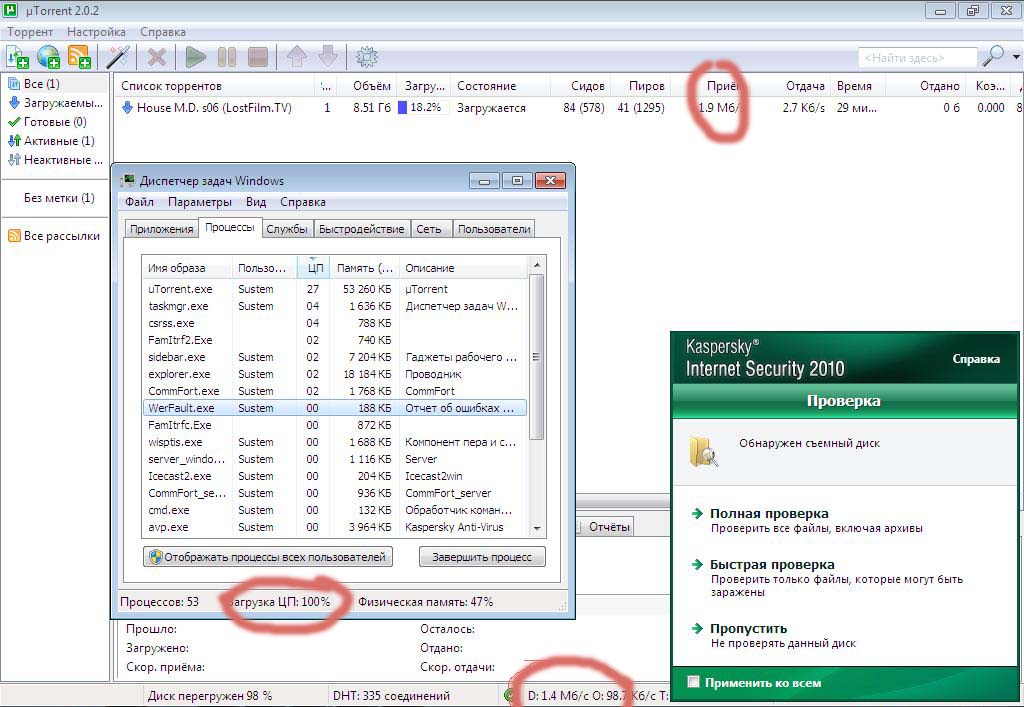Switch to the Быстродействие tab
1024x707 pixels.
pos(361,229)
